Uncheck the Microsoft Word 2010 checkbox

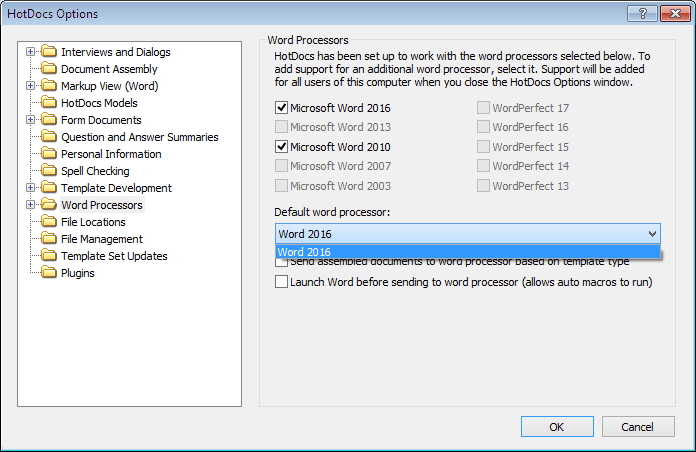pos(282,147)
